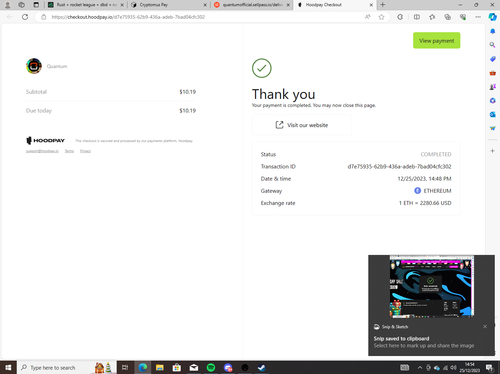Open the profile icon in title bar
Image resolution: width=500 pixels, height=374 pixels.
(8, 5)
